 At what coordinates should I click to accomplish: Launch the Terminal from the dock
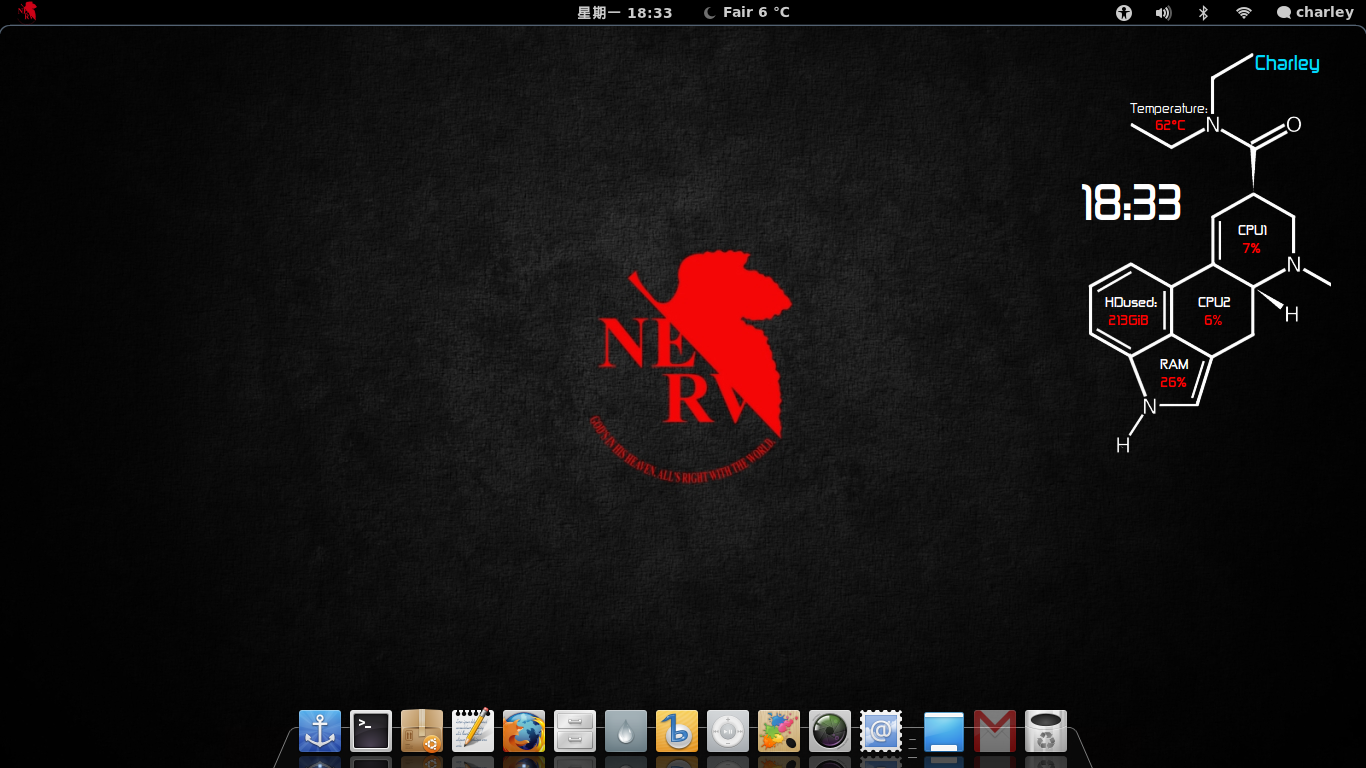pos(371,731)
